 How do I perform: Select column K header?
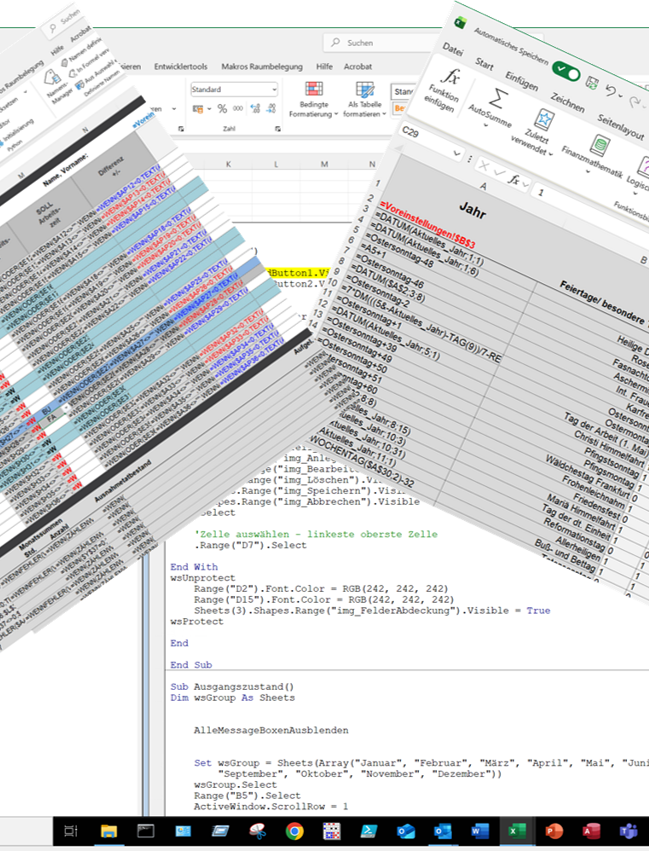pos(228,164)
